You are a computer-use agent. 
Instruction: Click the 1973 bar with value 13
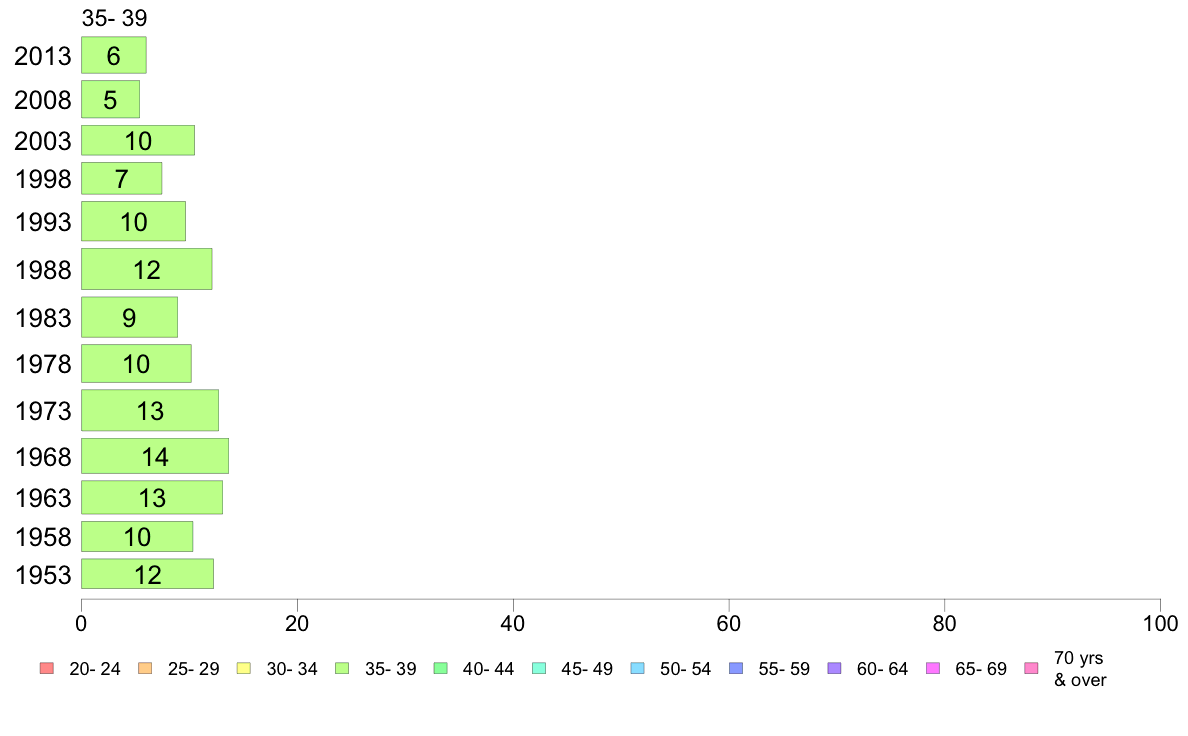(150, 411)
